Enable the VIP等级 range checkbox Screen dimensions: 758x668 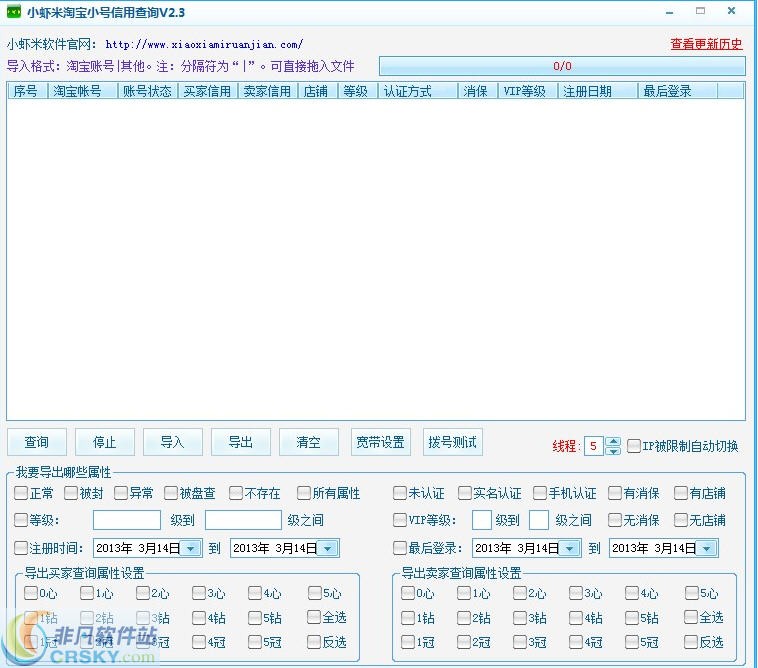tap(400, 520)
